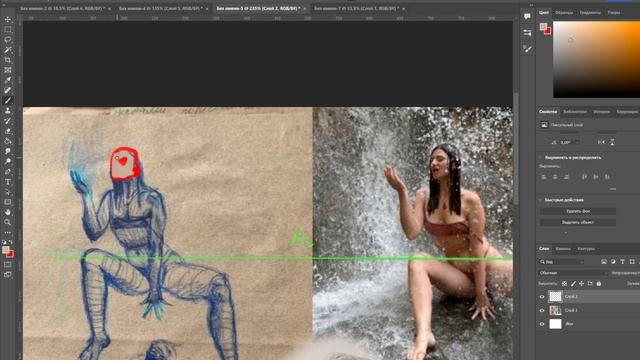Select the Lasso tool
The image size is (640, 360).
[x=8, y=40]
